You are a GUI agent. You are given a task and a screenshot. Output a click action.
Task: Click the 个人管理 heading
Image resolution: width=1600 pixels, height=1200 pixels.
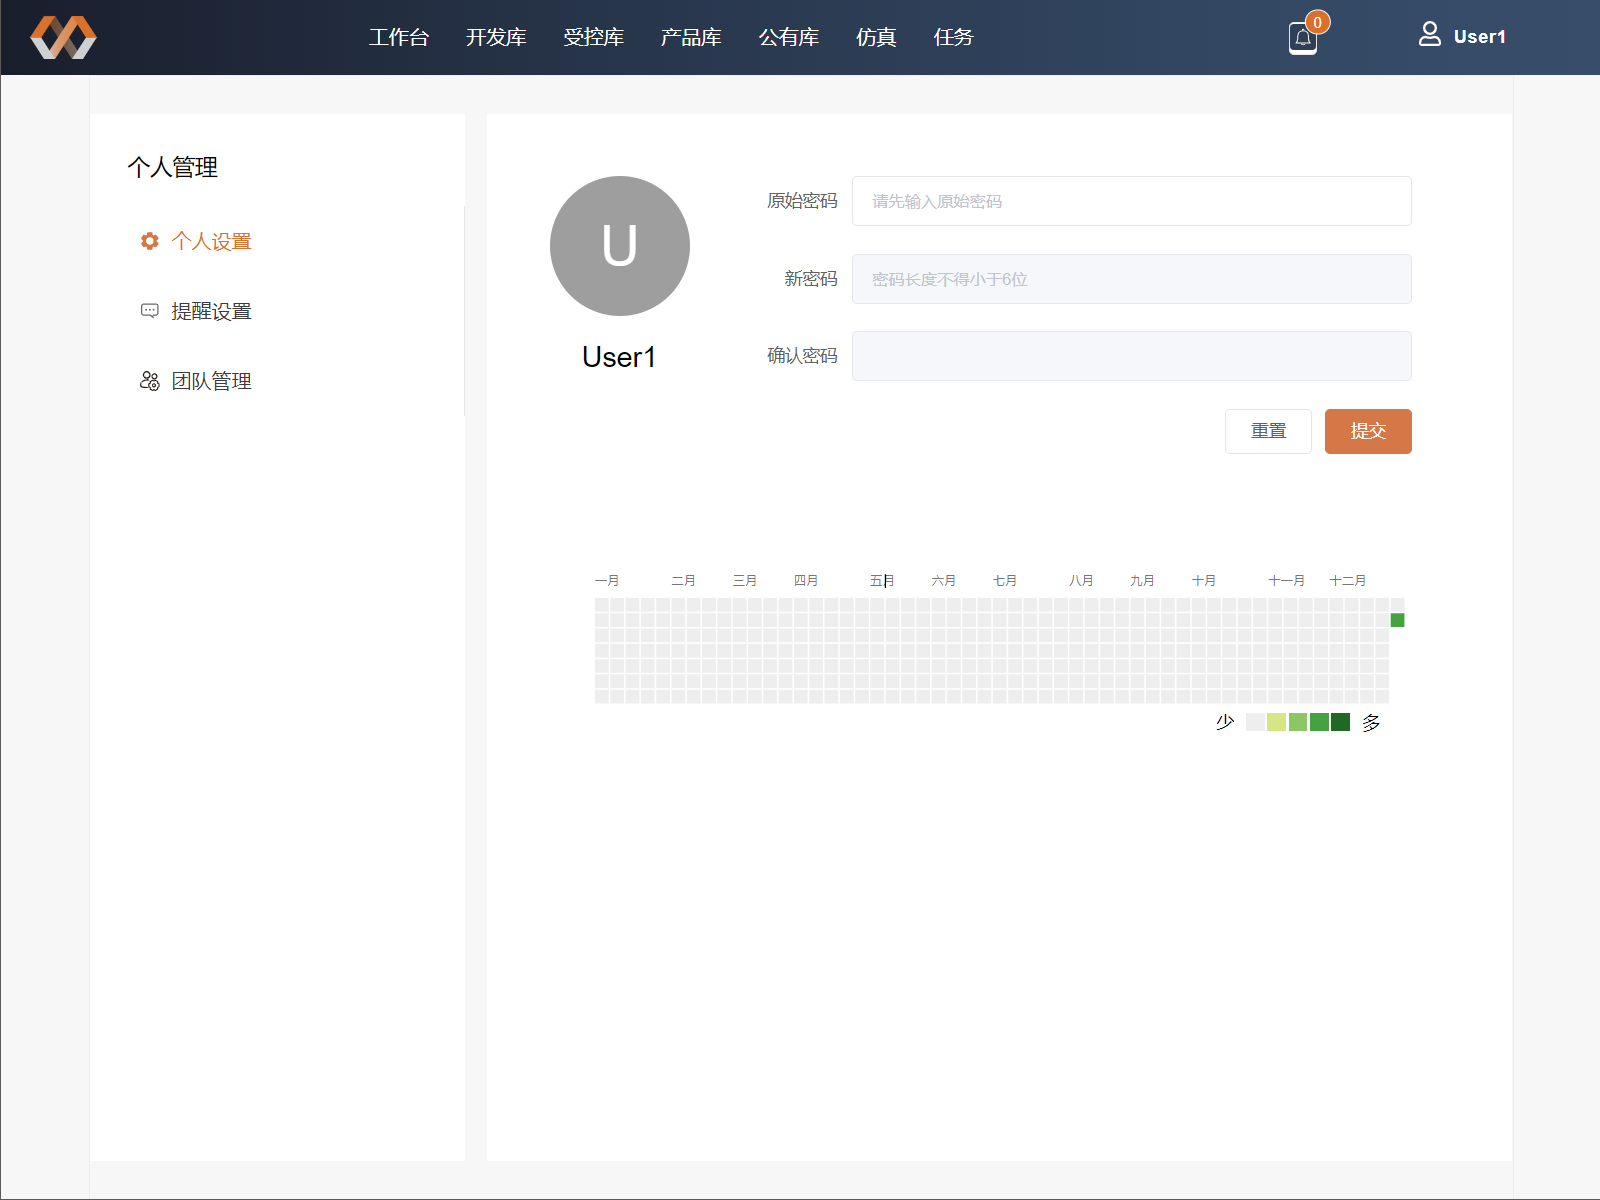(173, 167)
